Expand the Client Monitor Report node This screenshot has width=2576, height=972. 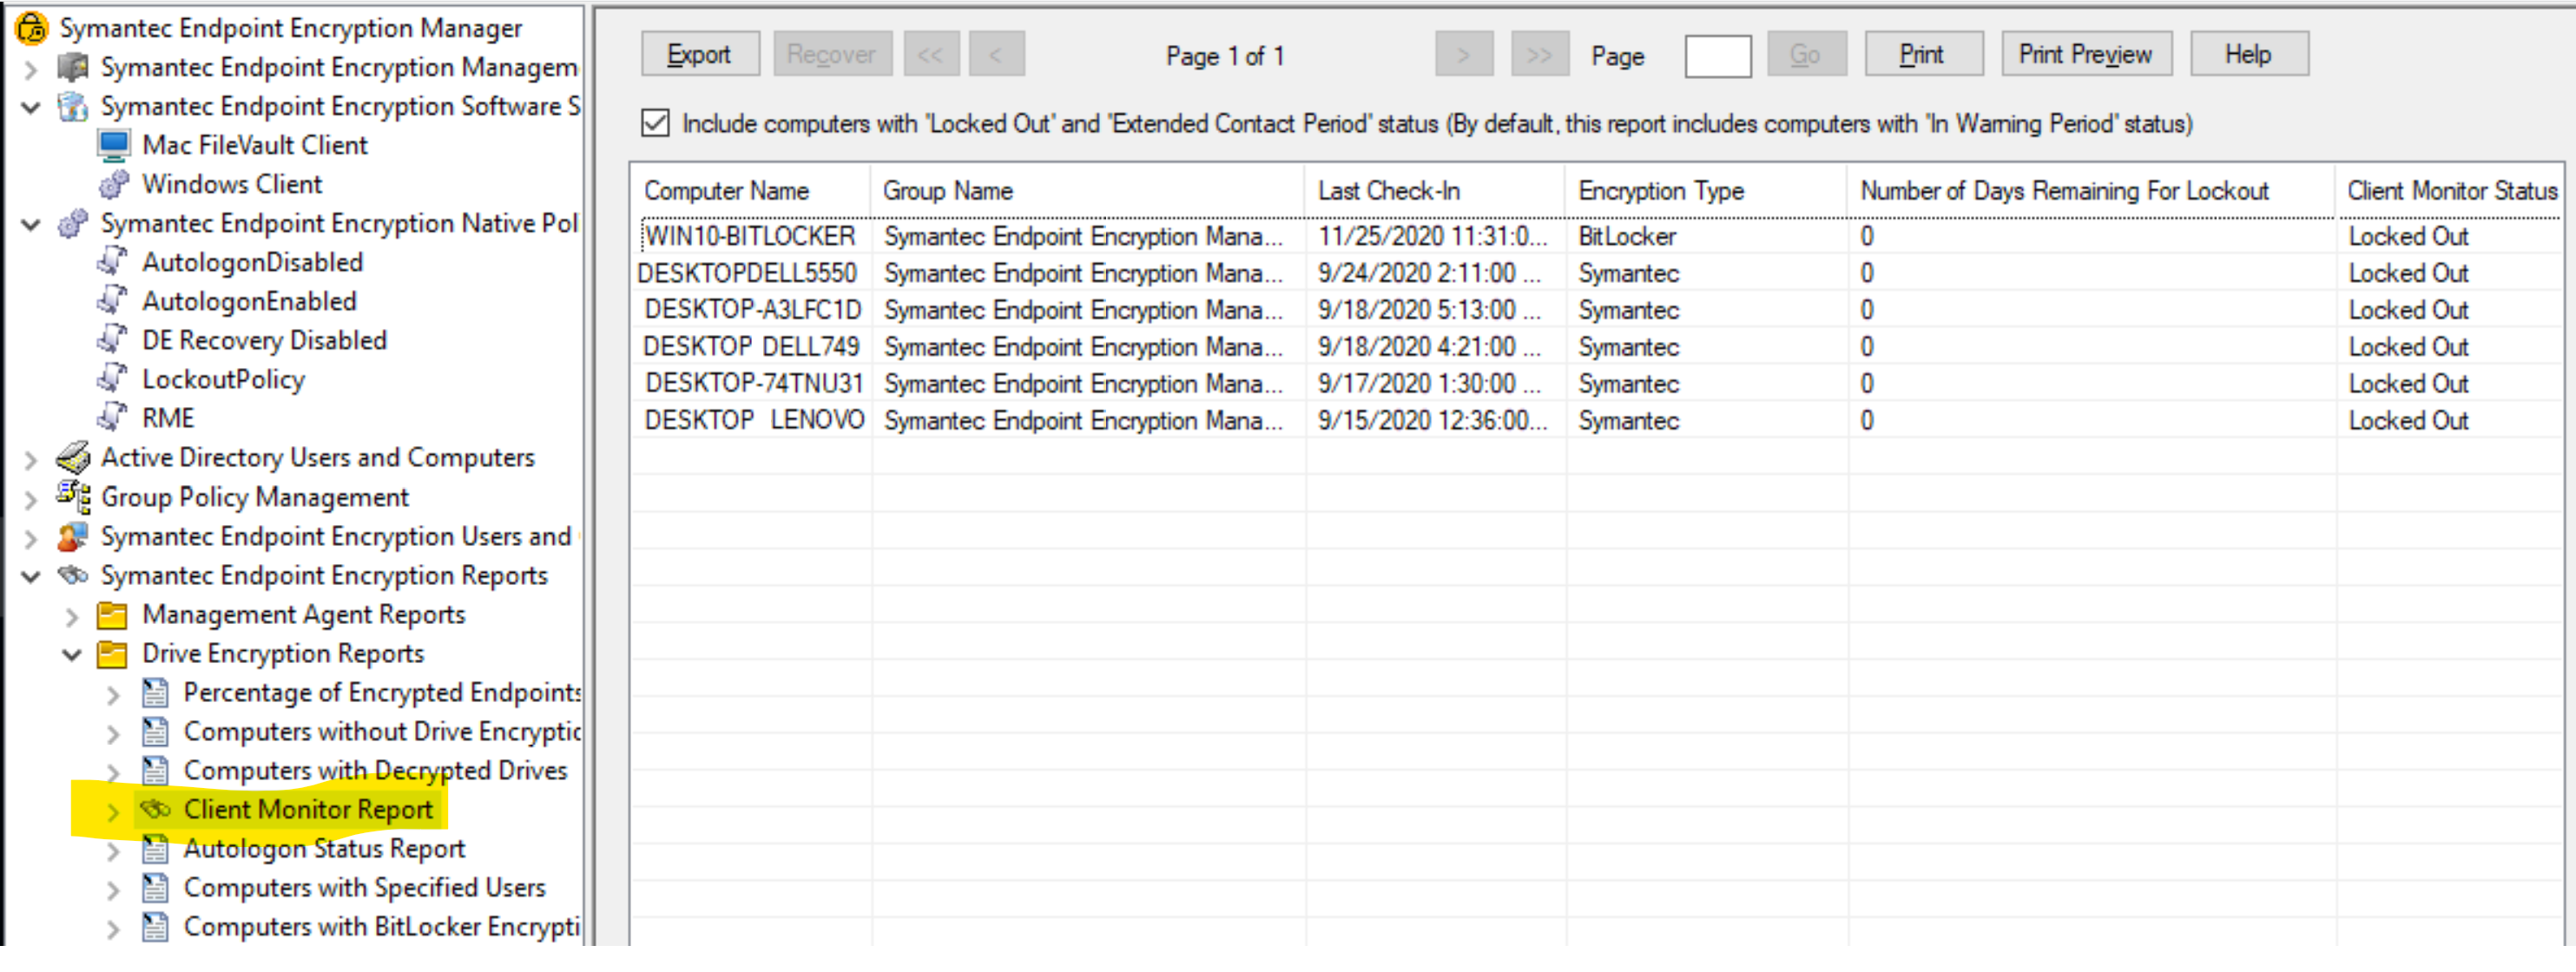coord(113,812)
